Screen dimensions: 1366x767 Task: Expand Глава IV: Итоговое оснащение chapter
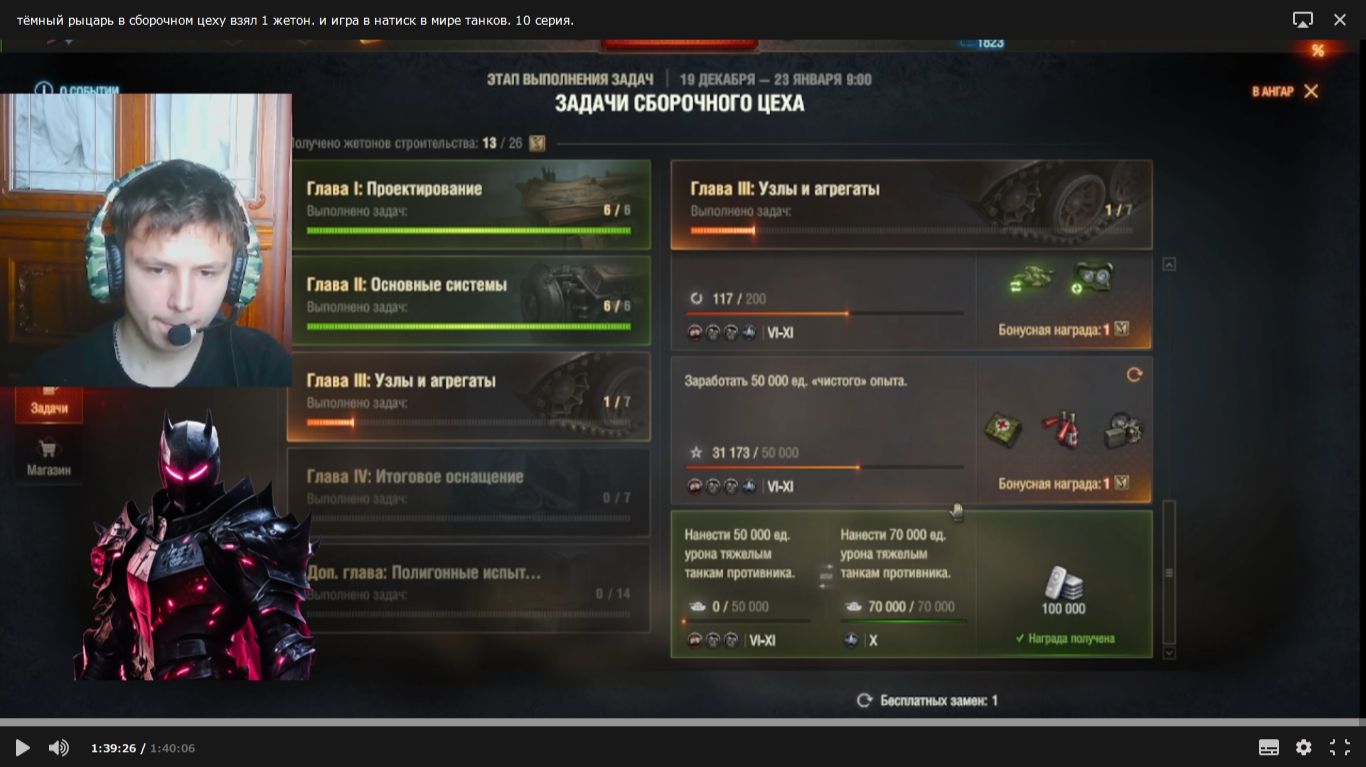pyautogui.click(x=469, y=492)
